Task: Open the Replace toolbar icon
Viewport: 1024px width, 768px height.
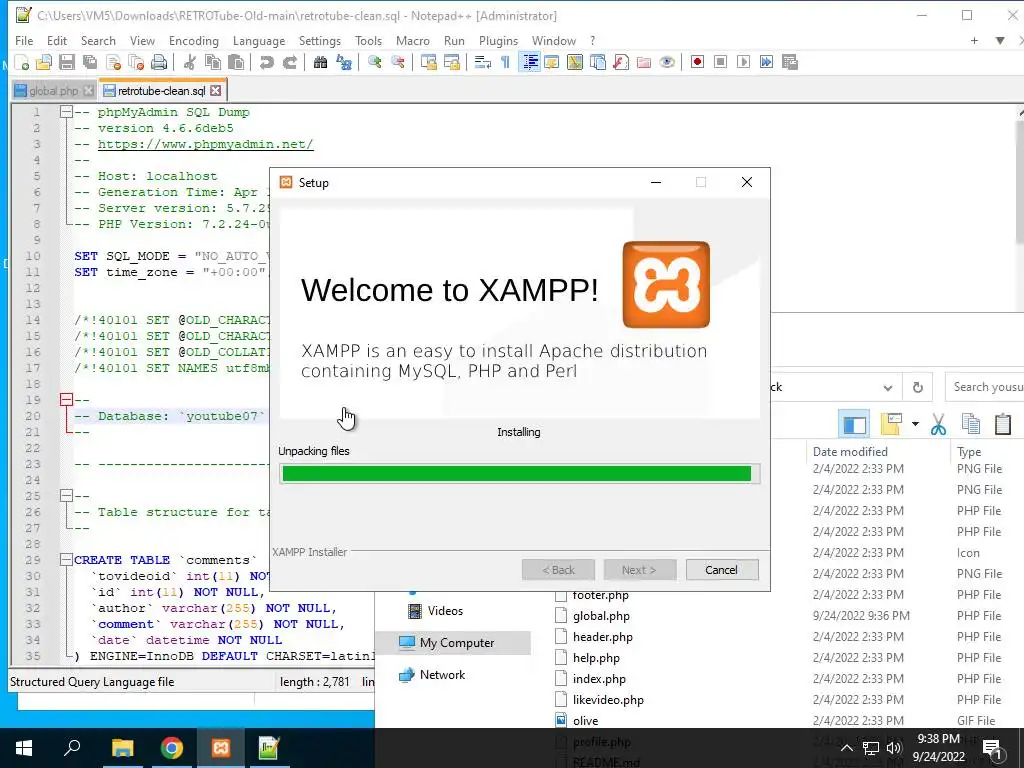Action: pyautogui.click(x=344, y=62)
